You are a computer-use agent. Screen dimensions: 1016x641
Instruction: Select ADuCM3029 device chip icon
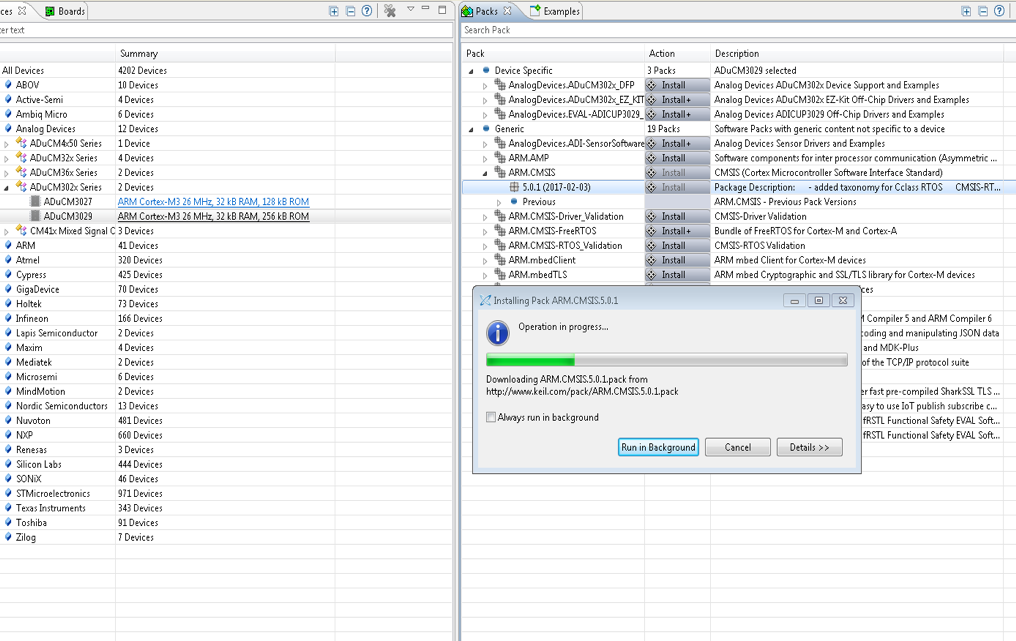pyautogui.click(x=36, y=216)
